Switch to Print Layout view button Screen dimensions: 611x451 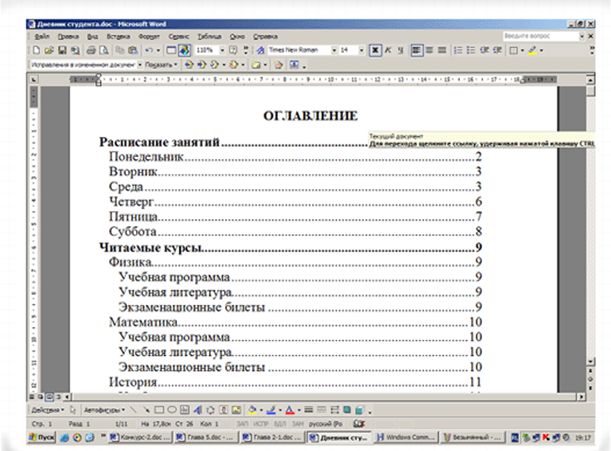pos(49,397)
